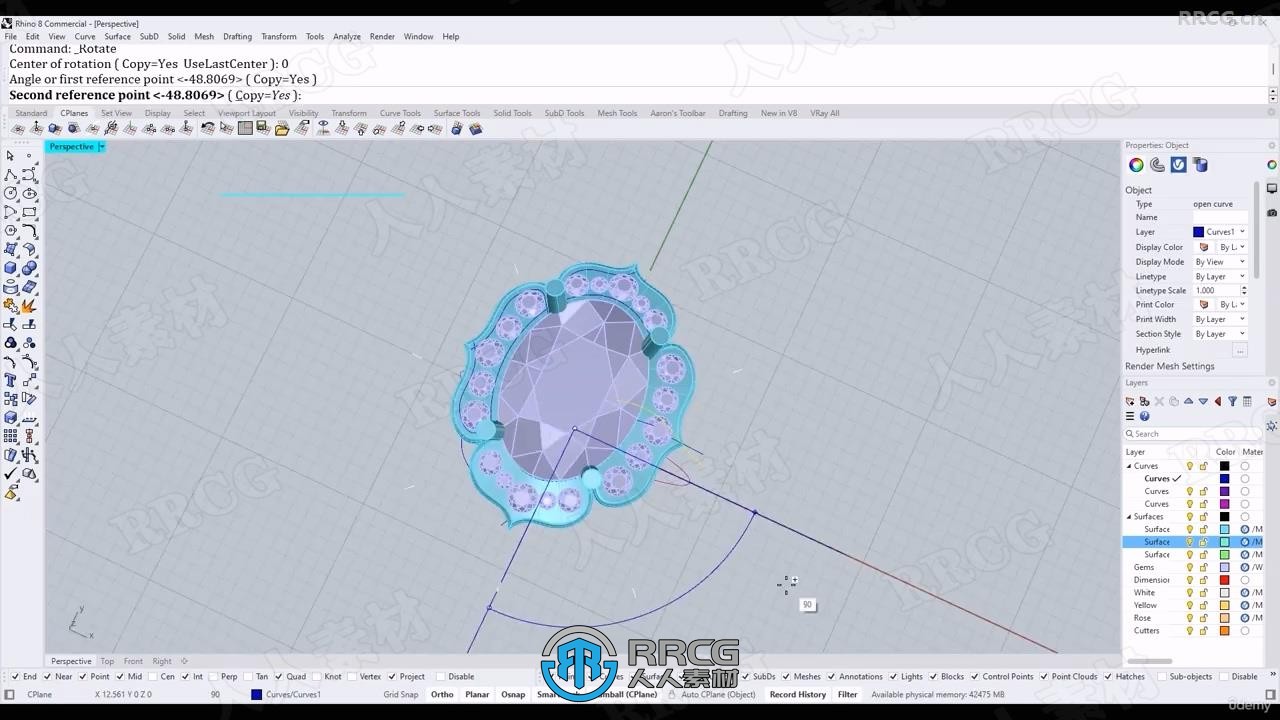Click the red color swatch of Dimension layer

click(1224, 580)
